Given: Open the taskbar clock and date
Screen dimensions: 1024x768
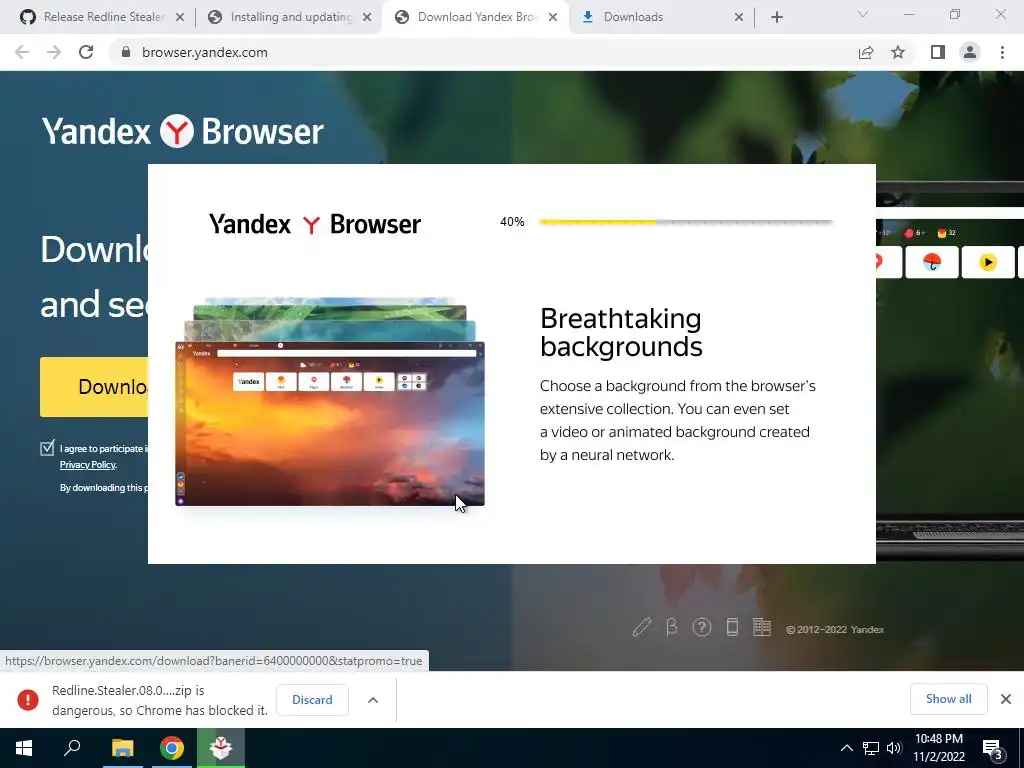Looking at the screenshot, I should [x=938, y=748].
